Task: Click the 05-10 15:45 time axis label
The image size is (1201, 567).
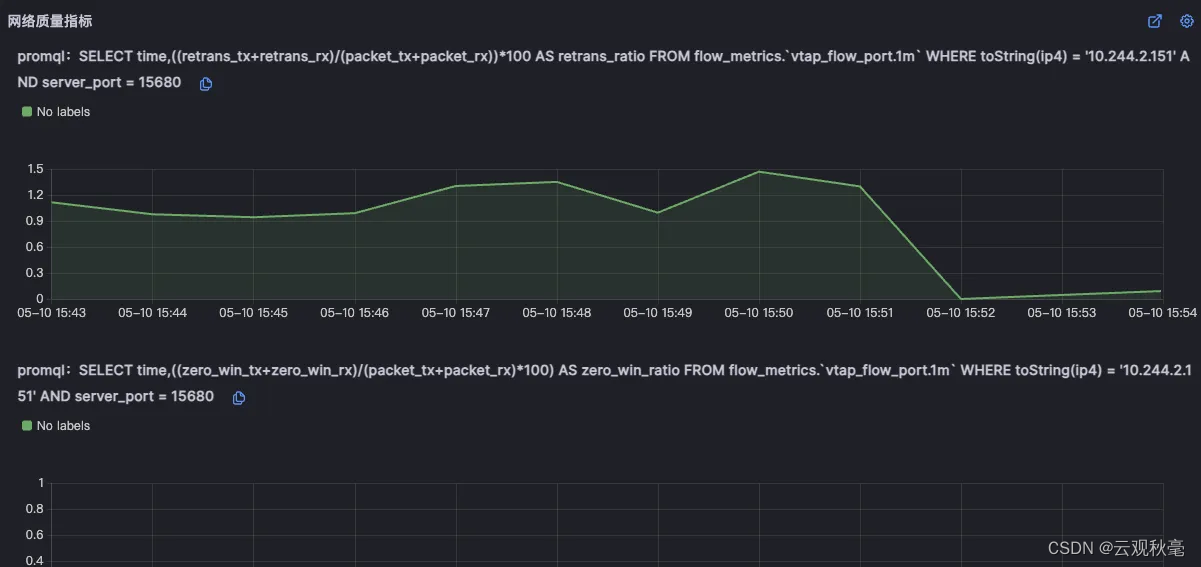Action: coord(253,313)
